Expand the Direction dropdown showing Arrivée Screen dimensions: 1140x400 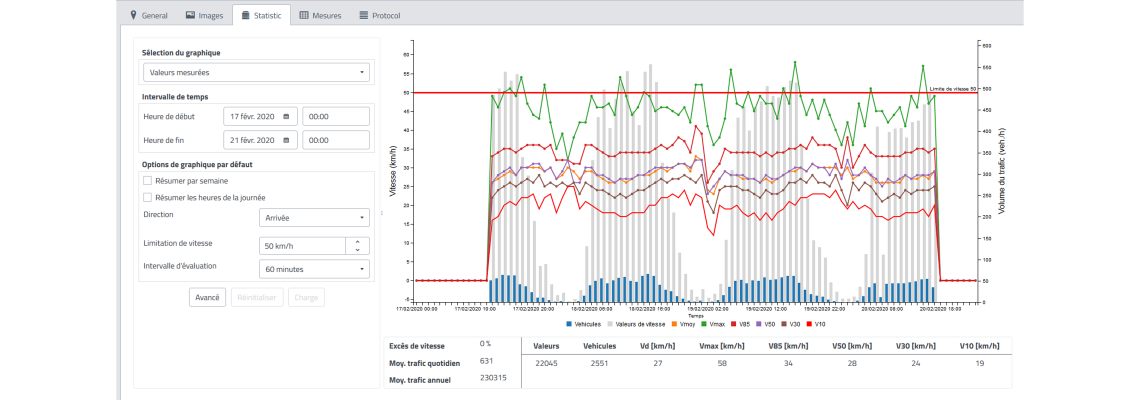313,218
